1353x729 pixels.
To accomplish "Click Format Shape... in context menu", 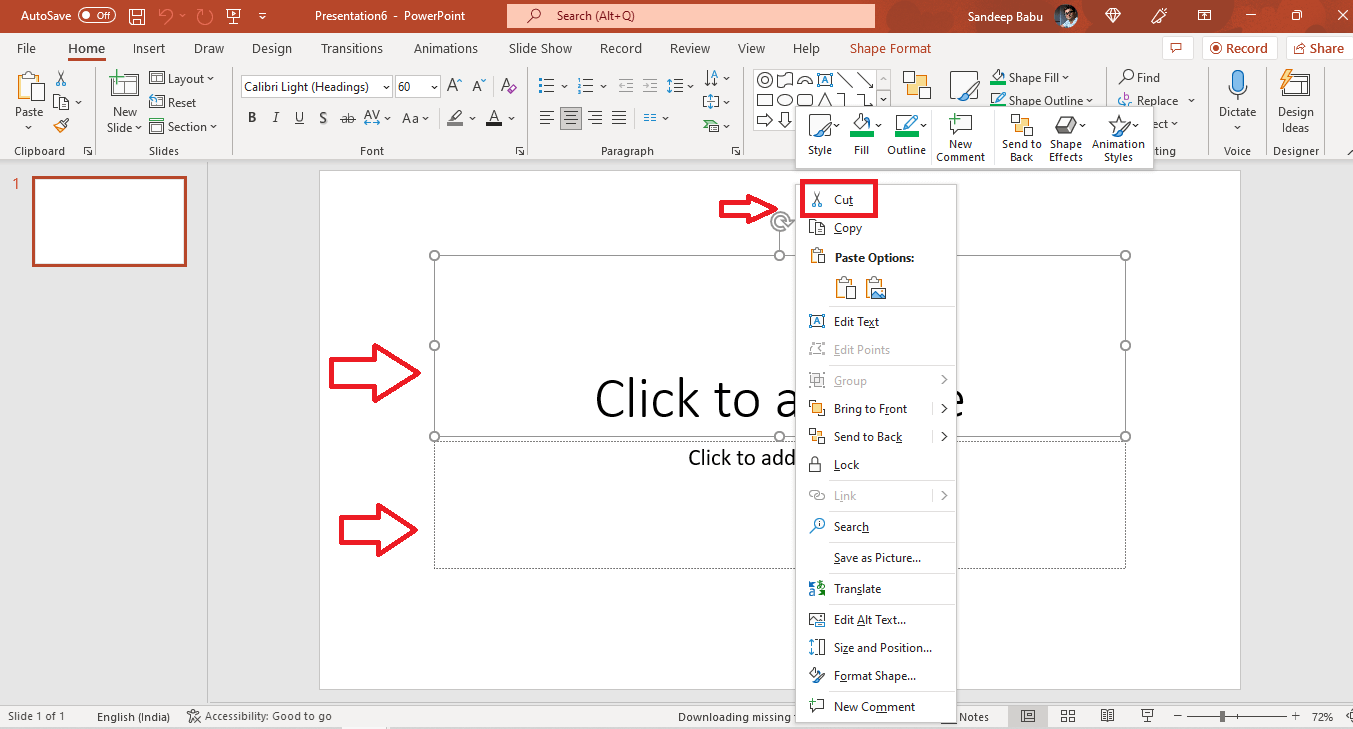I will click(874, 676).
